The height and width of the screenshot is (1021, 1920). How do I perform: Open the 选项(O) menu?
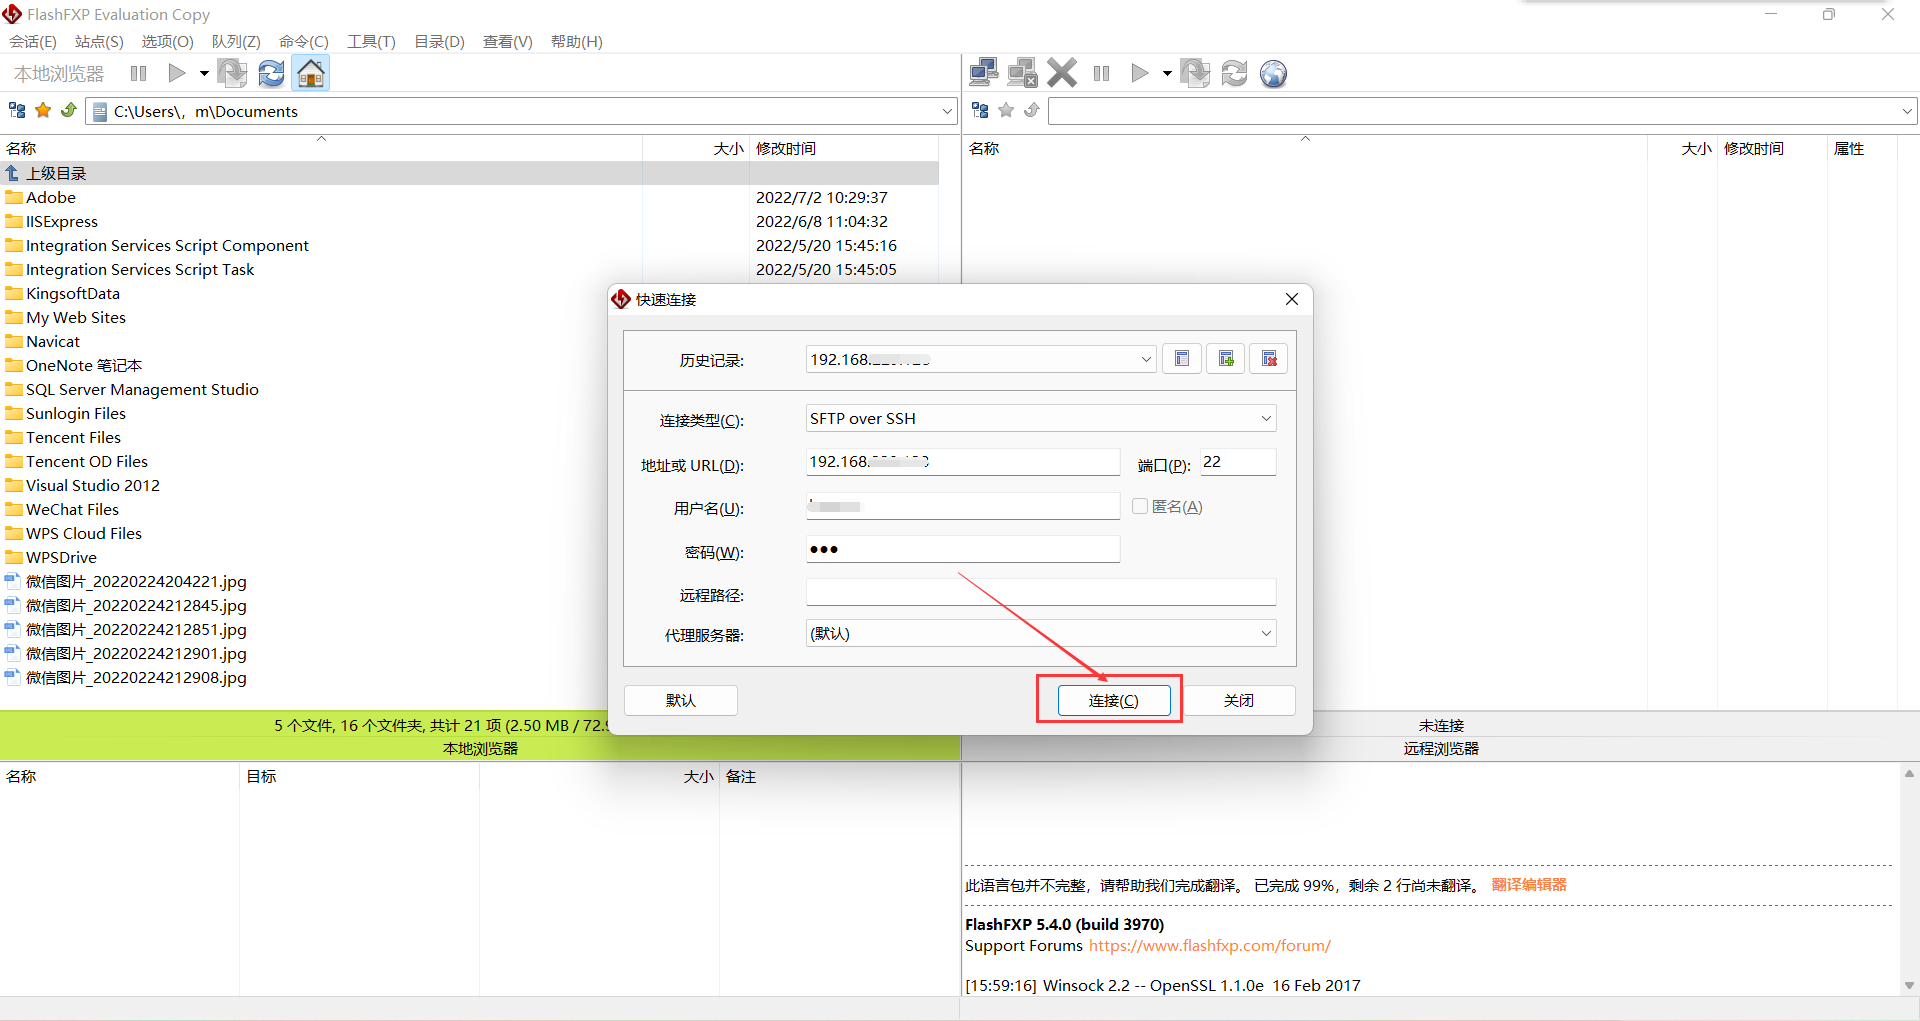[x=167, y=41]
